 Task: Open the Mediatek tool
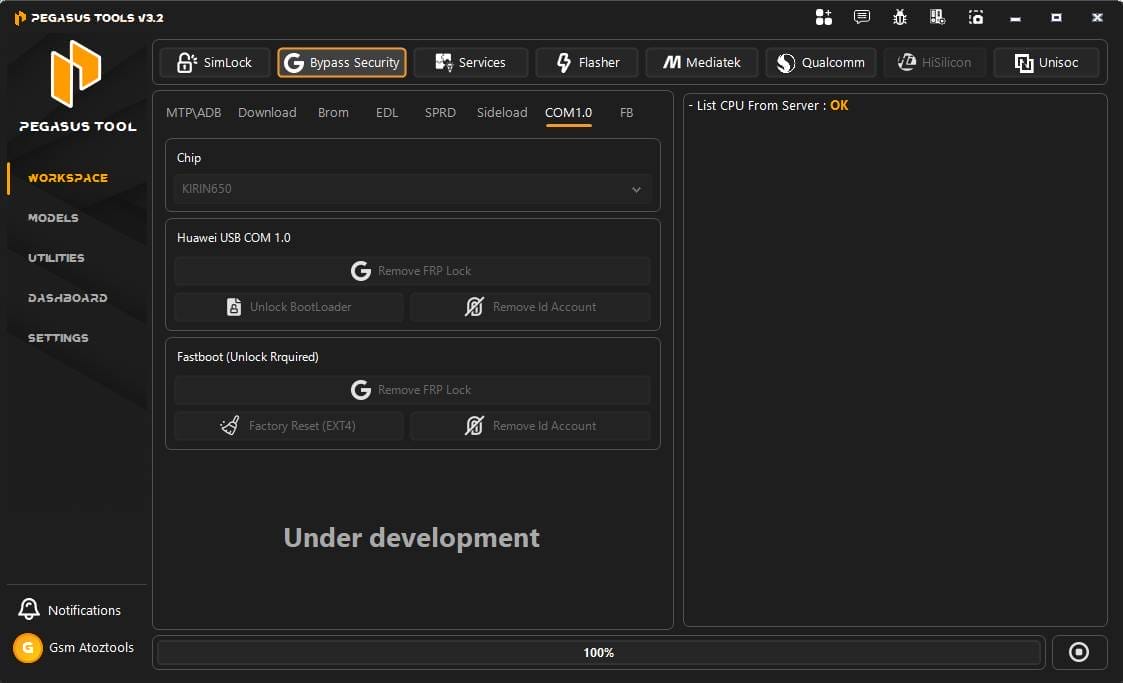point(702,61)
